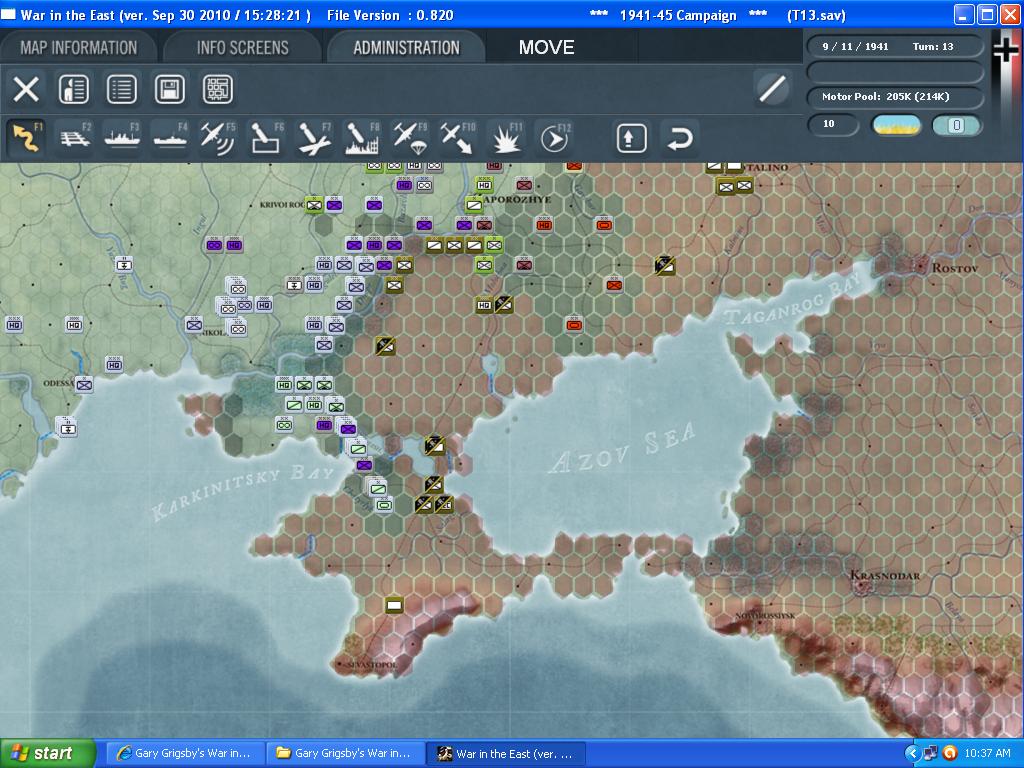
Task: Click the Stalino city label
Action: (x=765, y=168)
